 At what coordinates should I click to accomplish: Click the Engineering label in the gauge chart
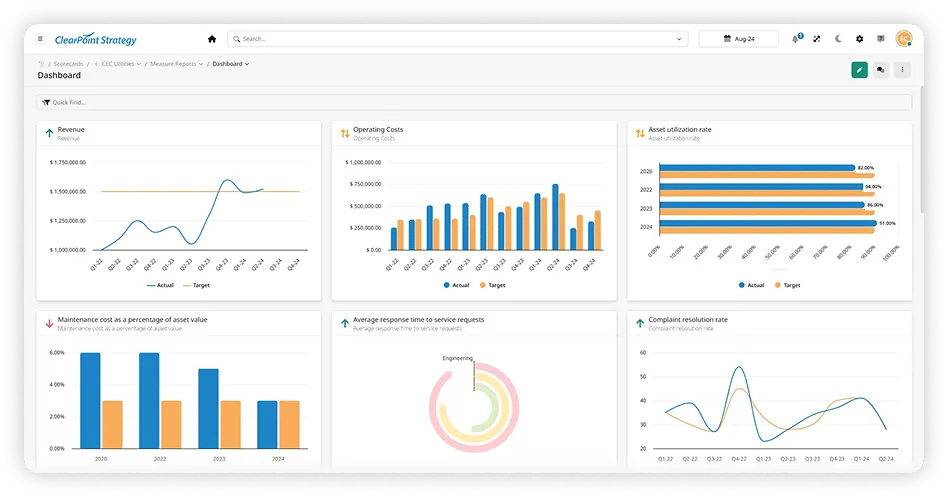[457, 359]
